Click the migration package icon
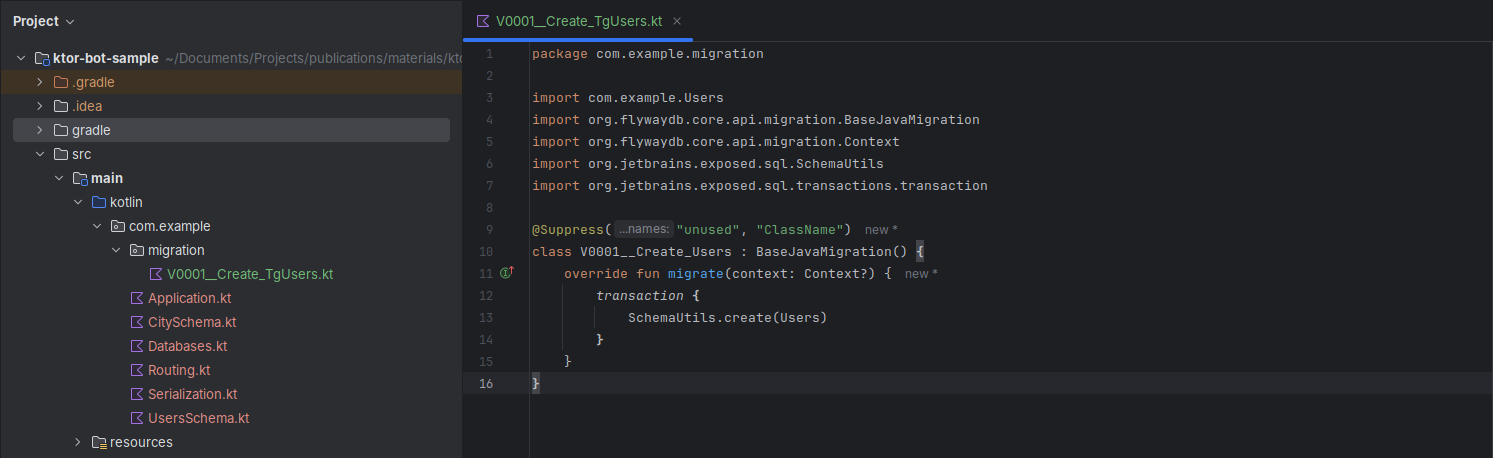The width and height of the screenshot is (1493, 458). click(137, 250)
